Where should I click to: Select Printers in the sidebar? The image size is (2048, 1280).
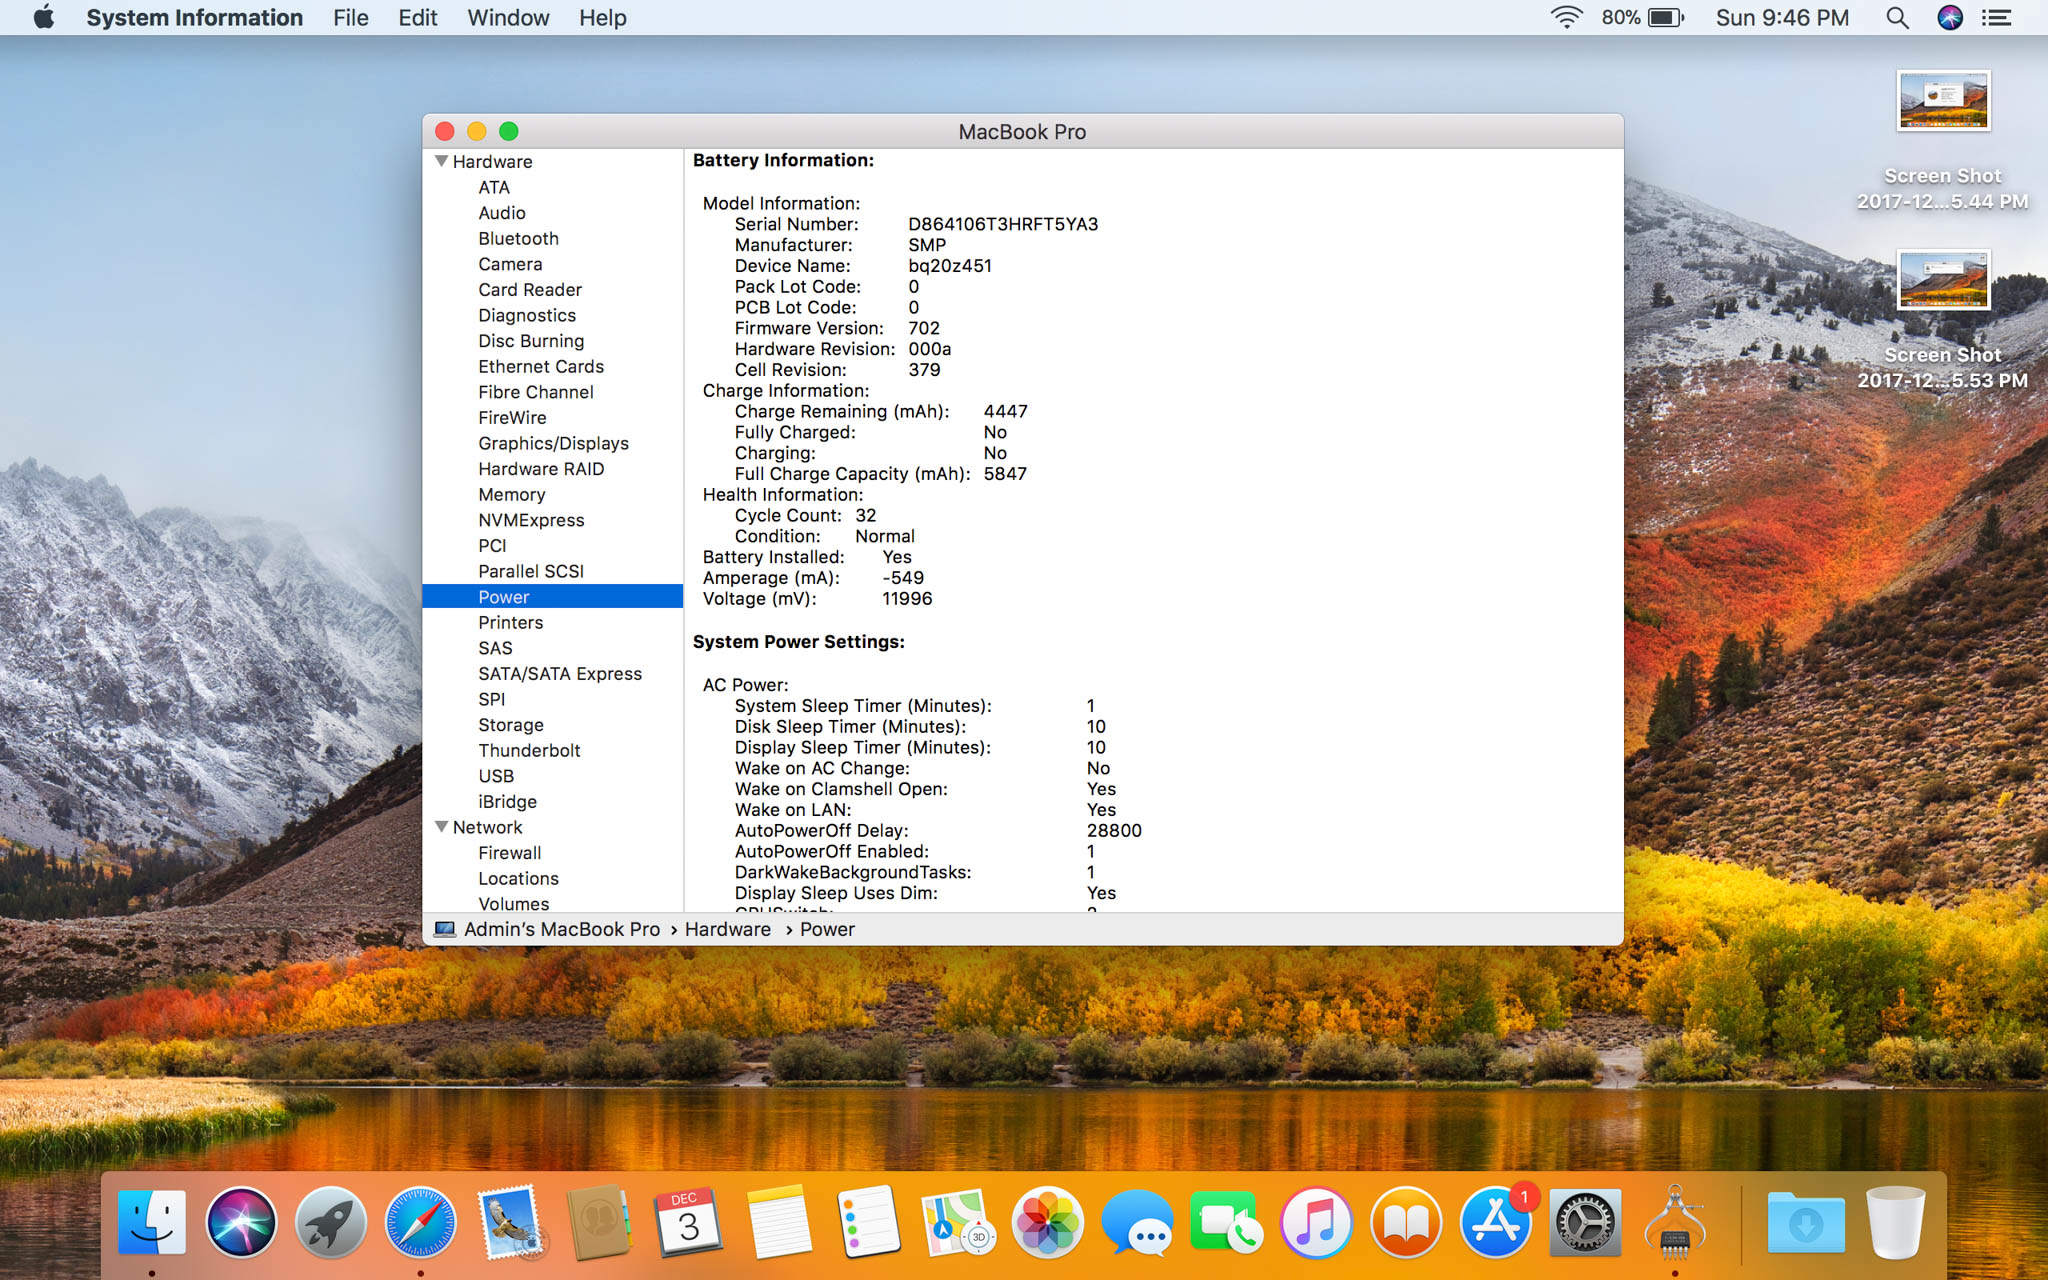point(511,622)
